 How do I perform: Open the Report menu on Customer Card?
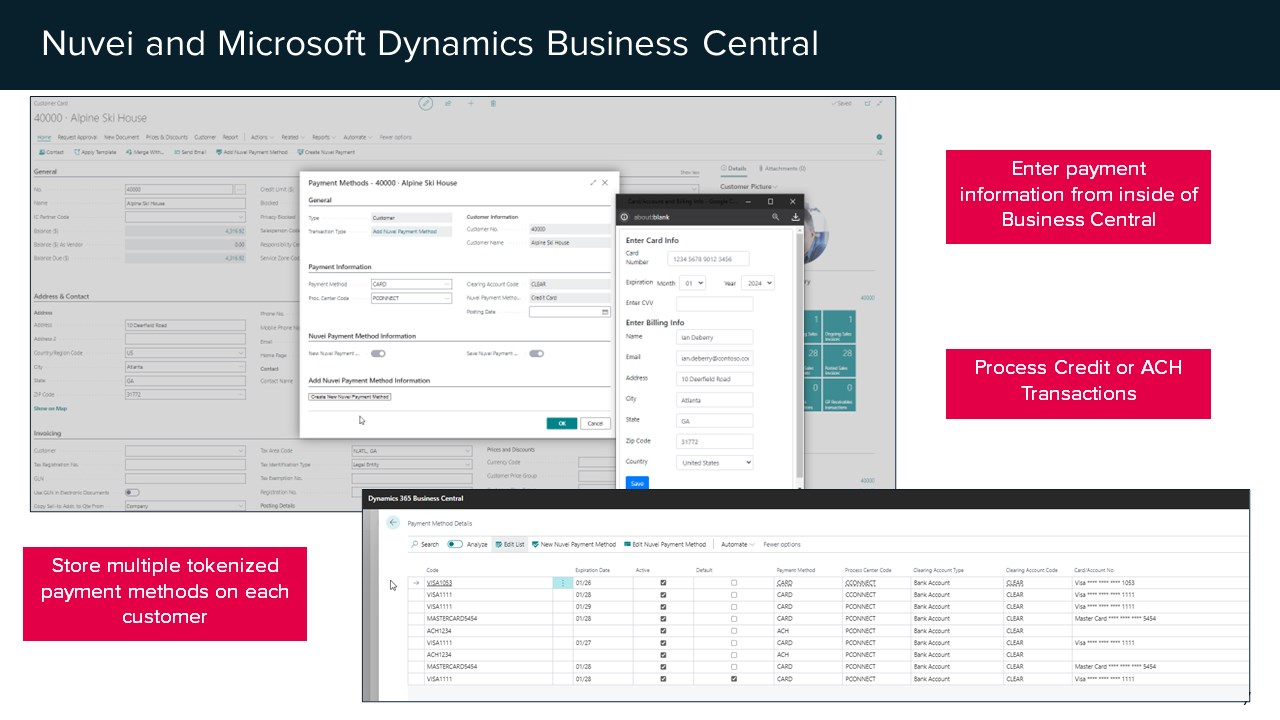[x=231, y=137]
